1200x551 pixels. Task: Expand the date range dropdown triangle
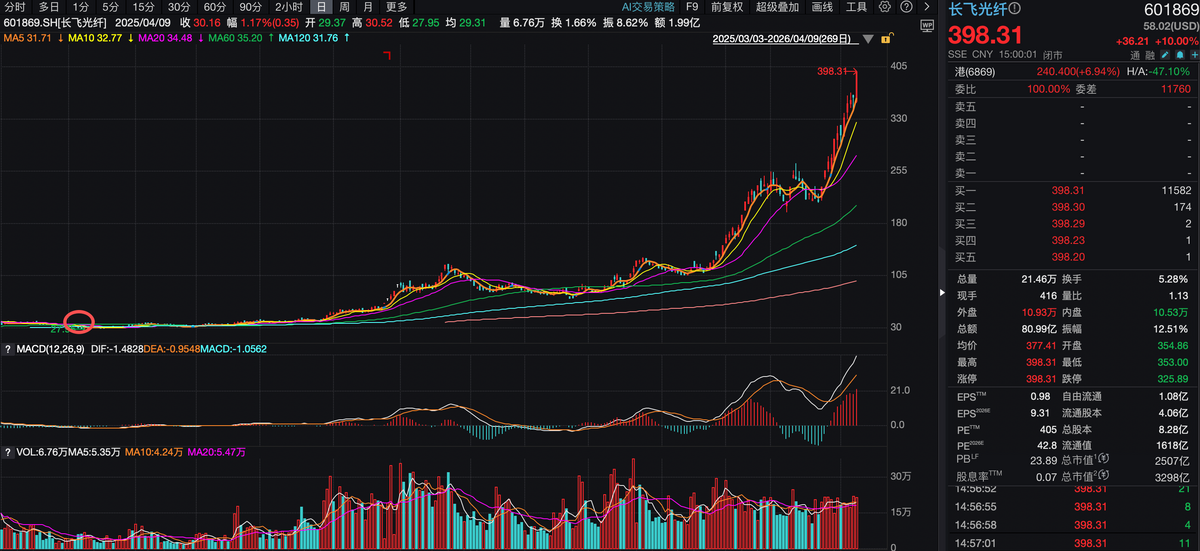[868, 39]
